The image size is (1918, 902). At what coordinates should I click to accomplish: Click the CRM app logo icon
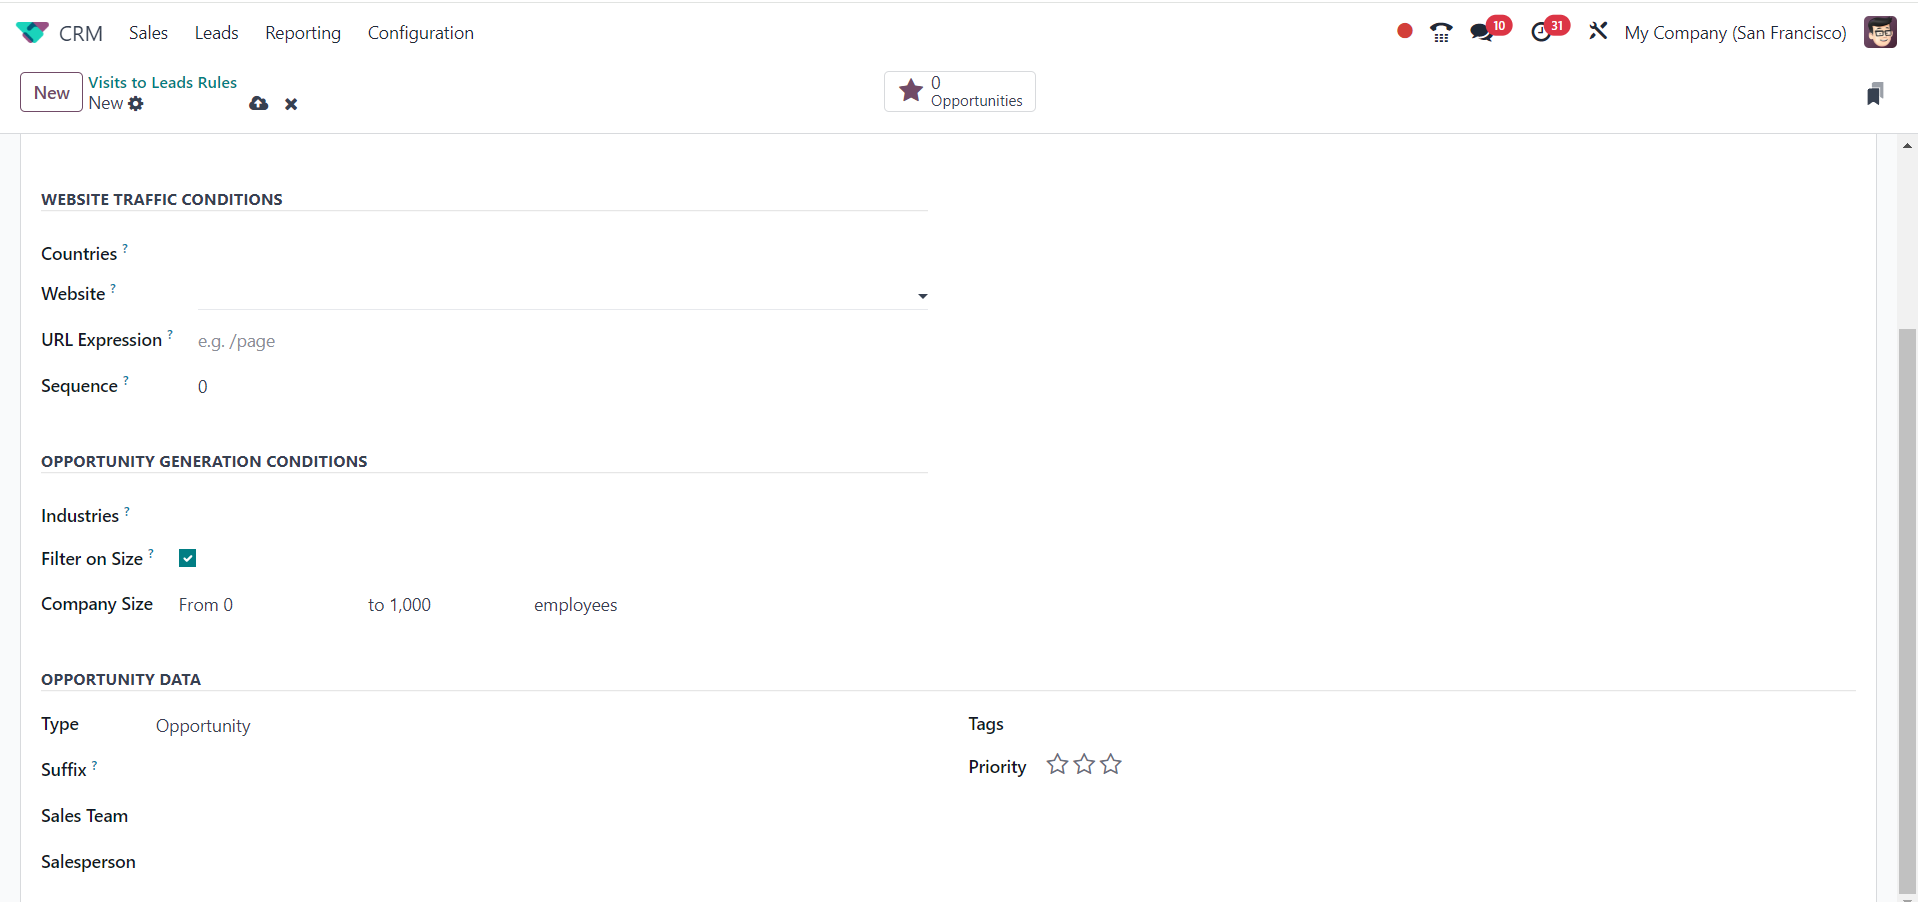pyautogui.click(x=32, y=33)
